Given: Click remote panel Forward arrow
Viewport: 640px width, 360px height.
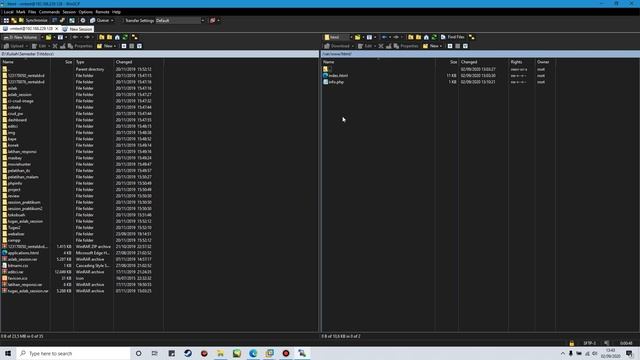Looking at the screenshot, I should pyautogui.click(x=397, y=37).
